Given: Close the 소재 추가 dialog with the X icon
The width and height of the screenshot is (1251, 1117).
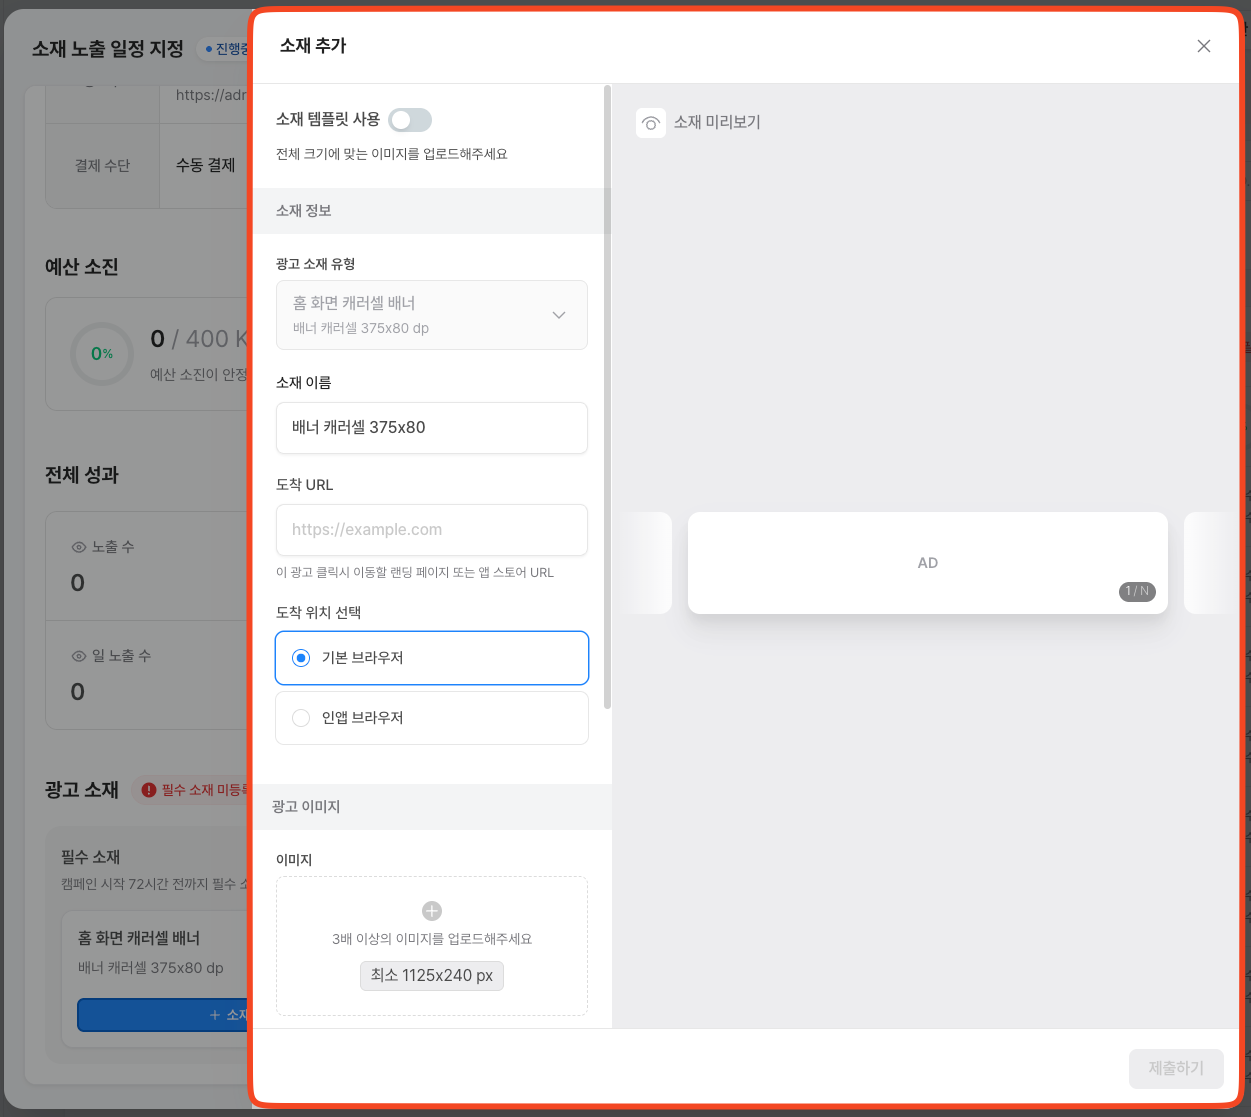Looking at the screenshot, I should (1204, 46).
